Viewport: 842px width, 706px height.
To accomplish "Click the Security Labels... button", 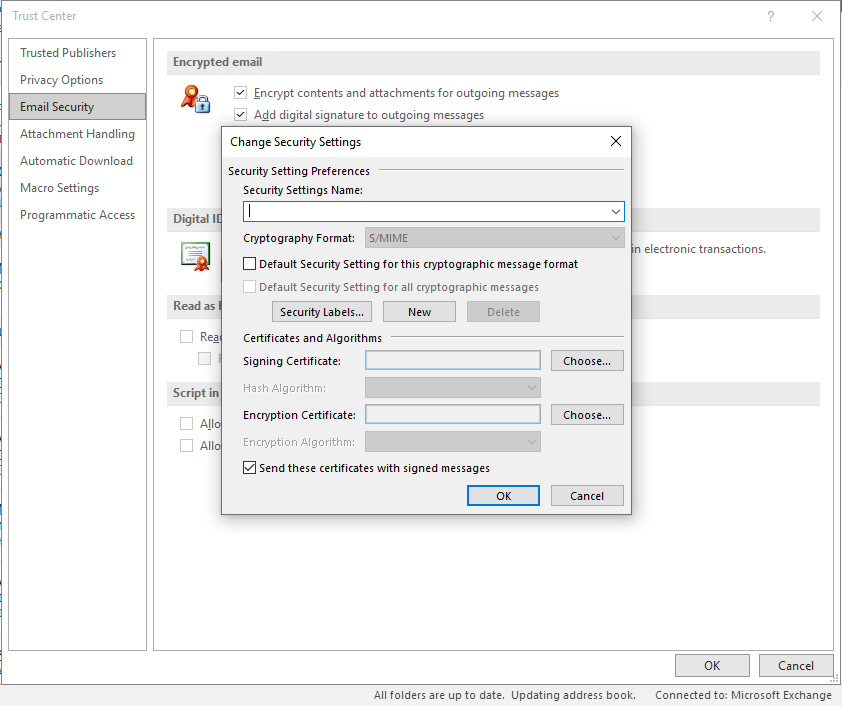I will pos(322,312).
